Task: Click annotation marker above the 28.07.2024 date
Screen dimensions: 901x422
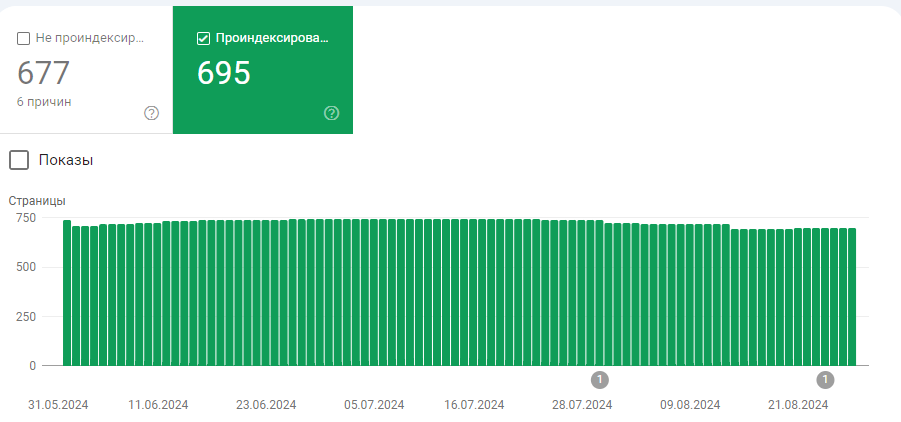Action: point(599,380)
